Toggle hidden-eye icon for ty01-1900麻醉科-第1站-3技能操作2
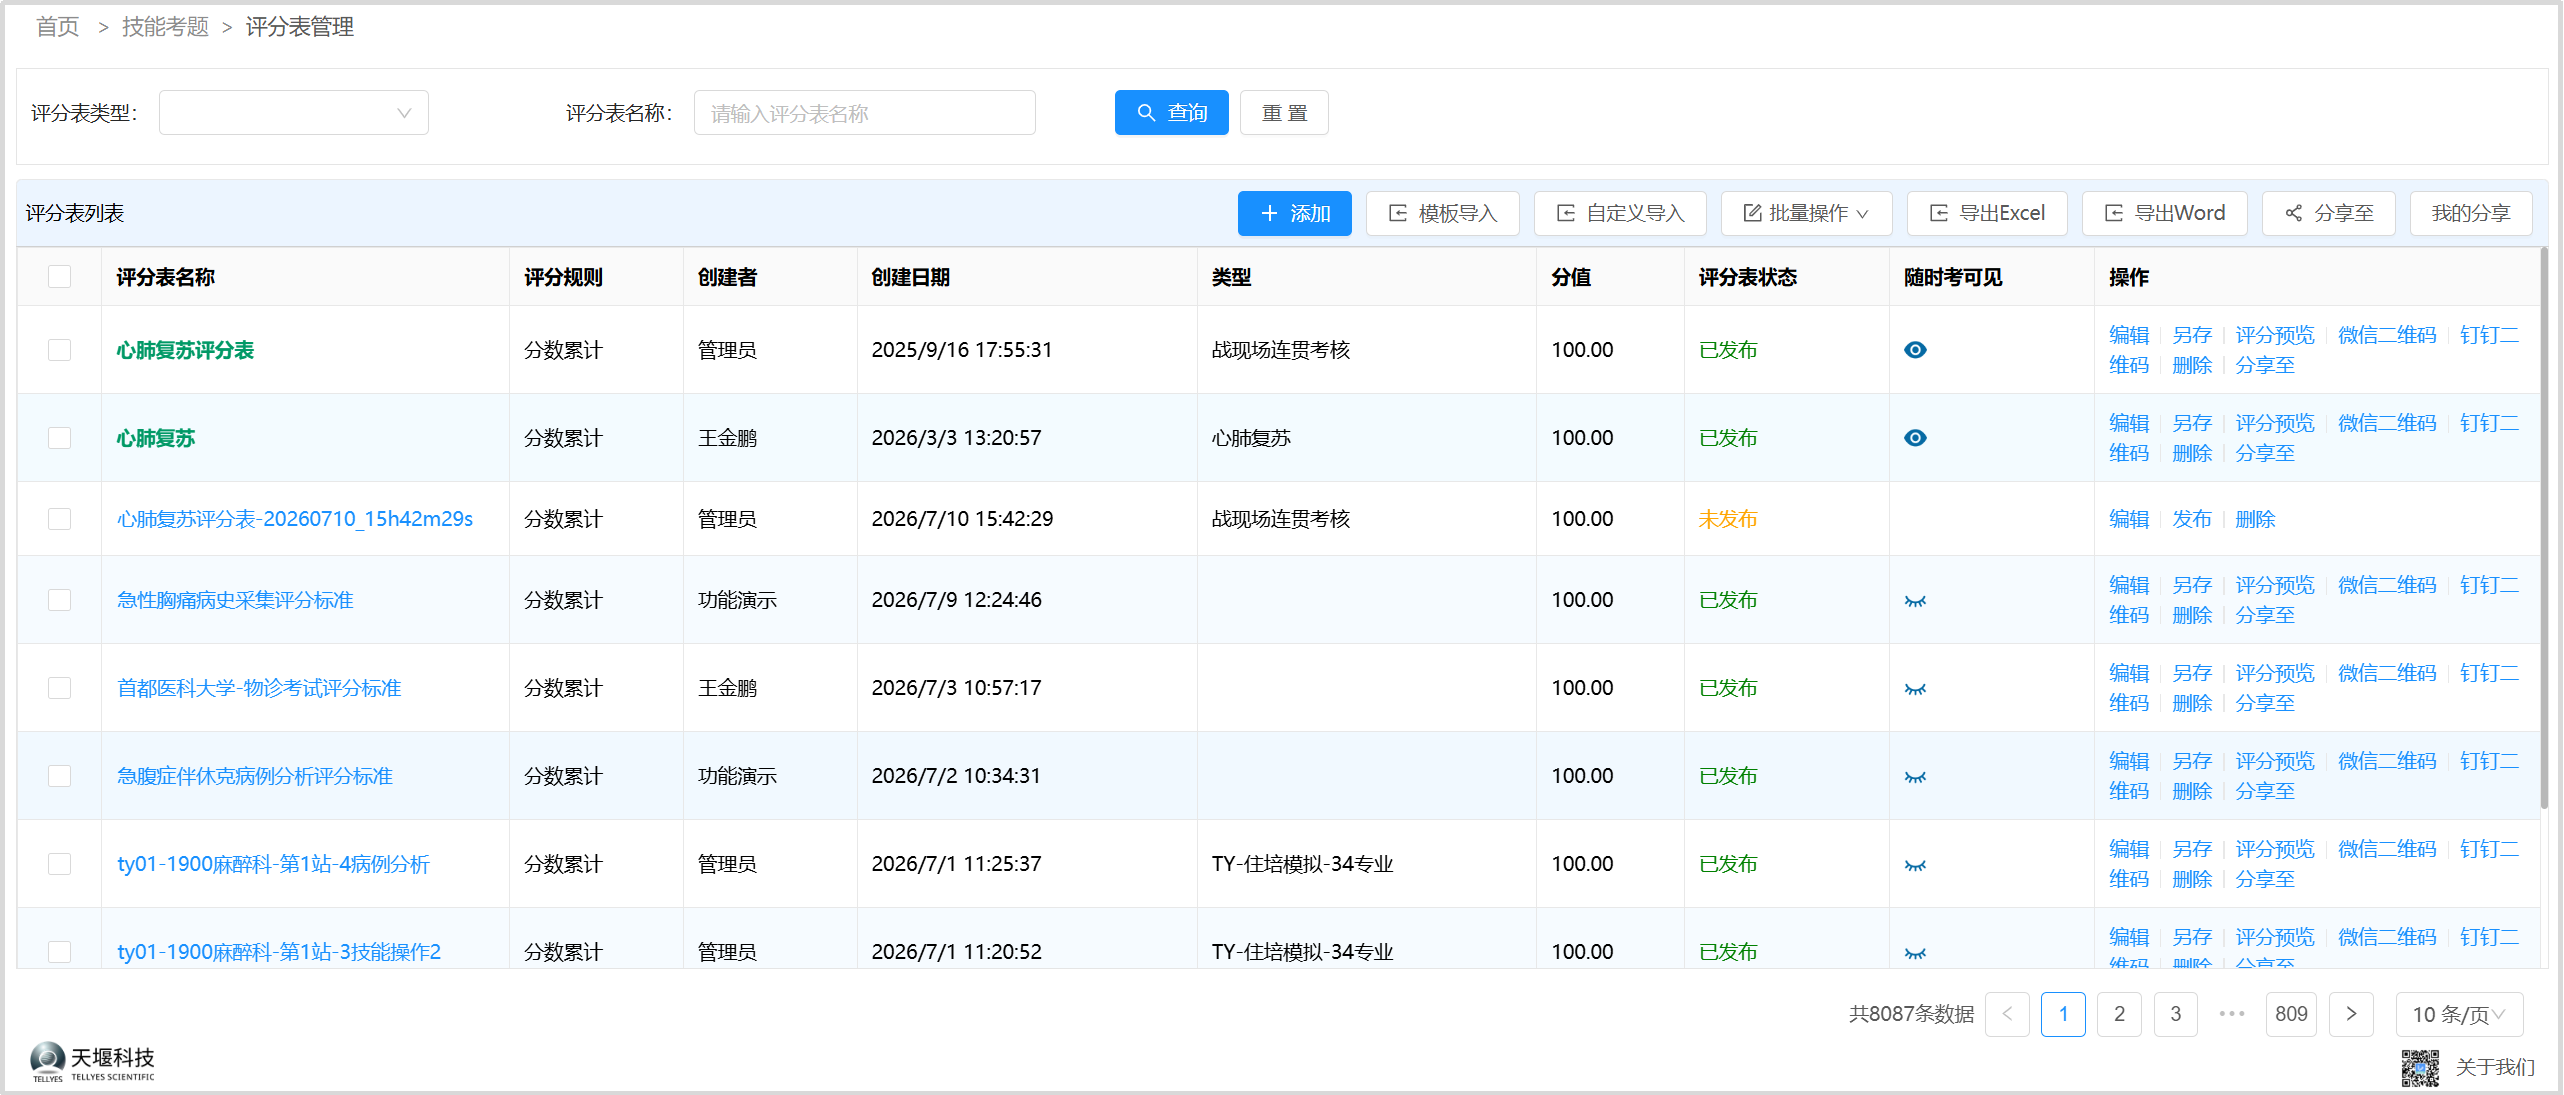The width and height of the screenshot is (2564, 1095). 1915,953
